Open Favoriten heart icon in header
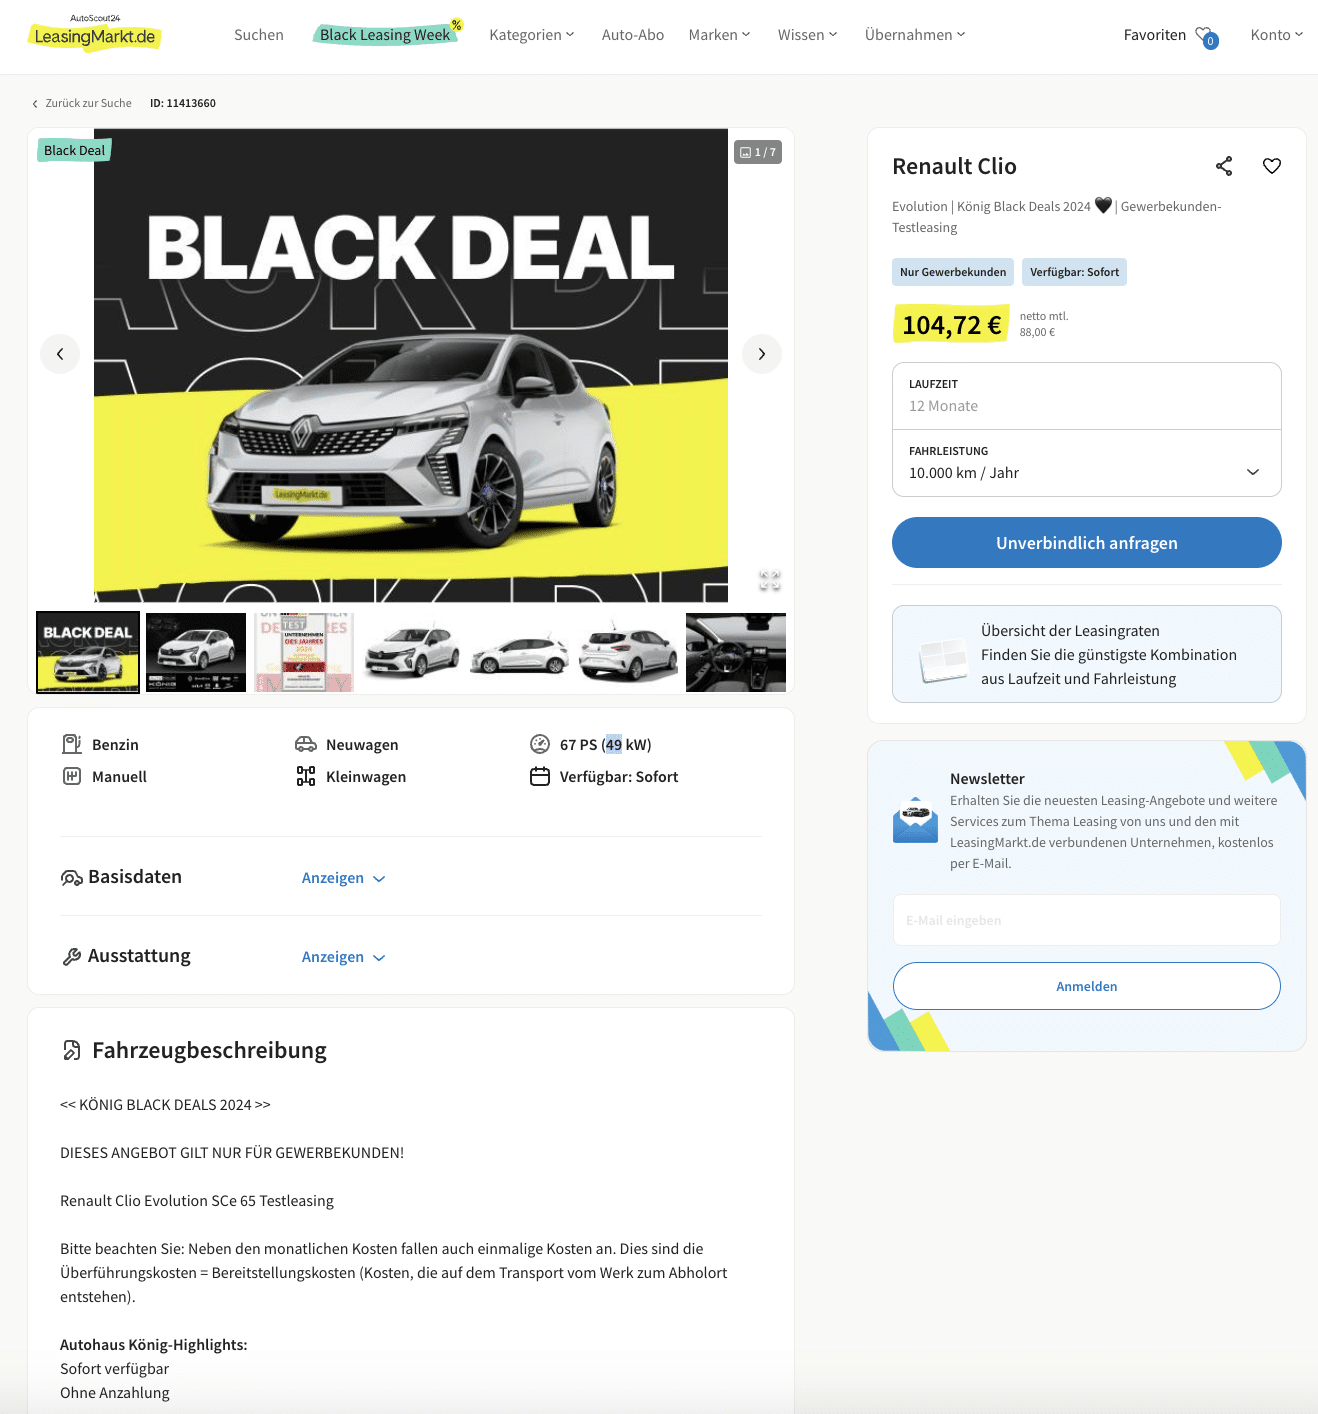This screenshot has width=1318, height=1414. 1205,36
